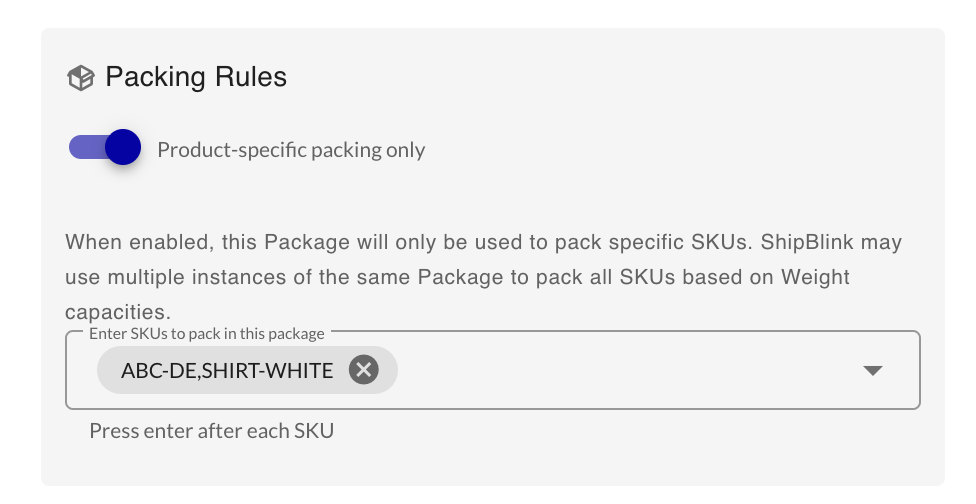
Task: Select the ABC-DE,SHIRT-WHITE SKU chip
Action: pos(227,371)
